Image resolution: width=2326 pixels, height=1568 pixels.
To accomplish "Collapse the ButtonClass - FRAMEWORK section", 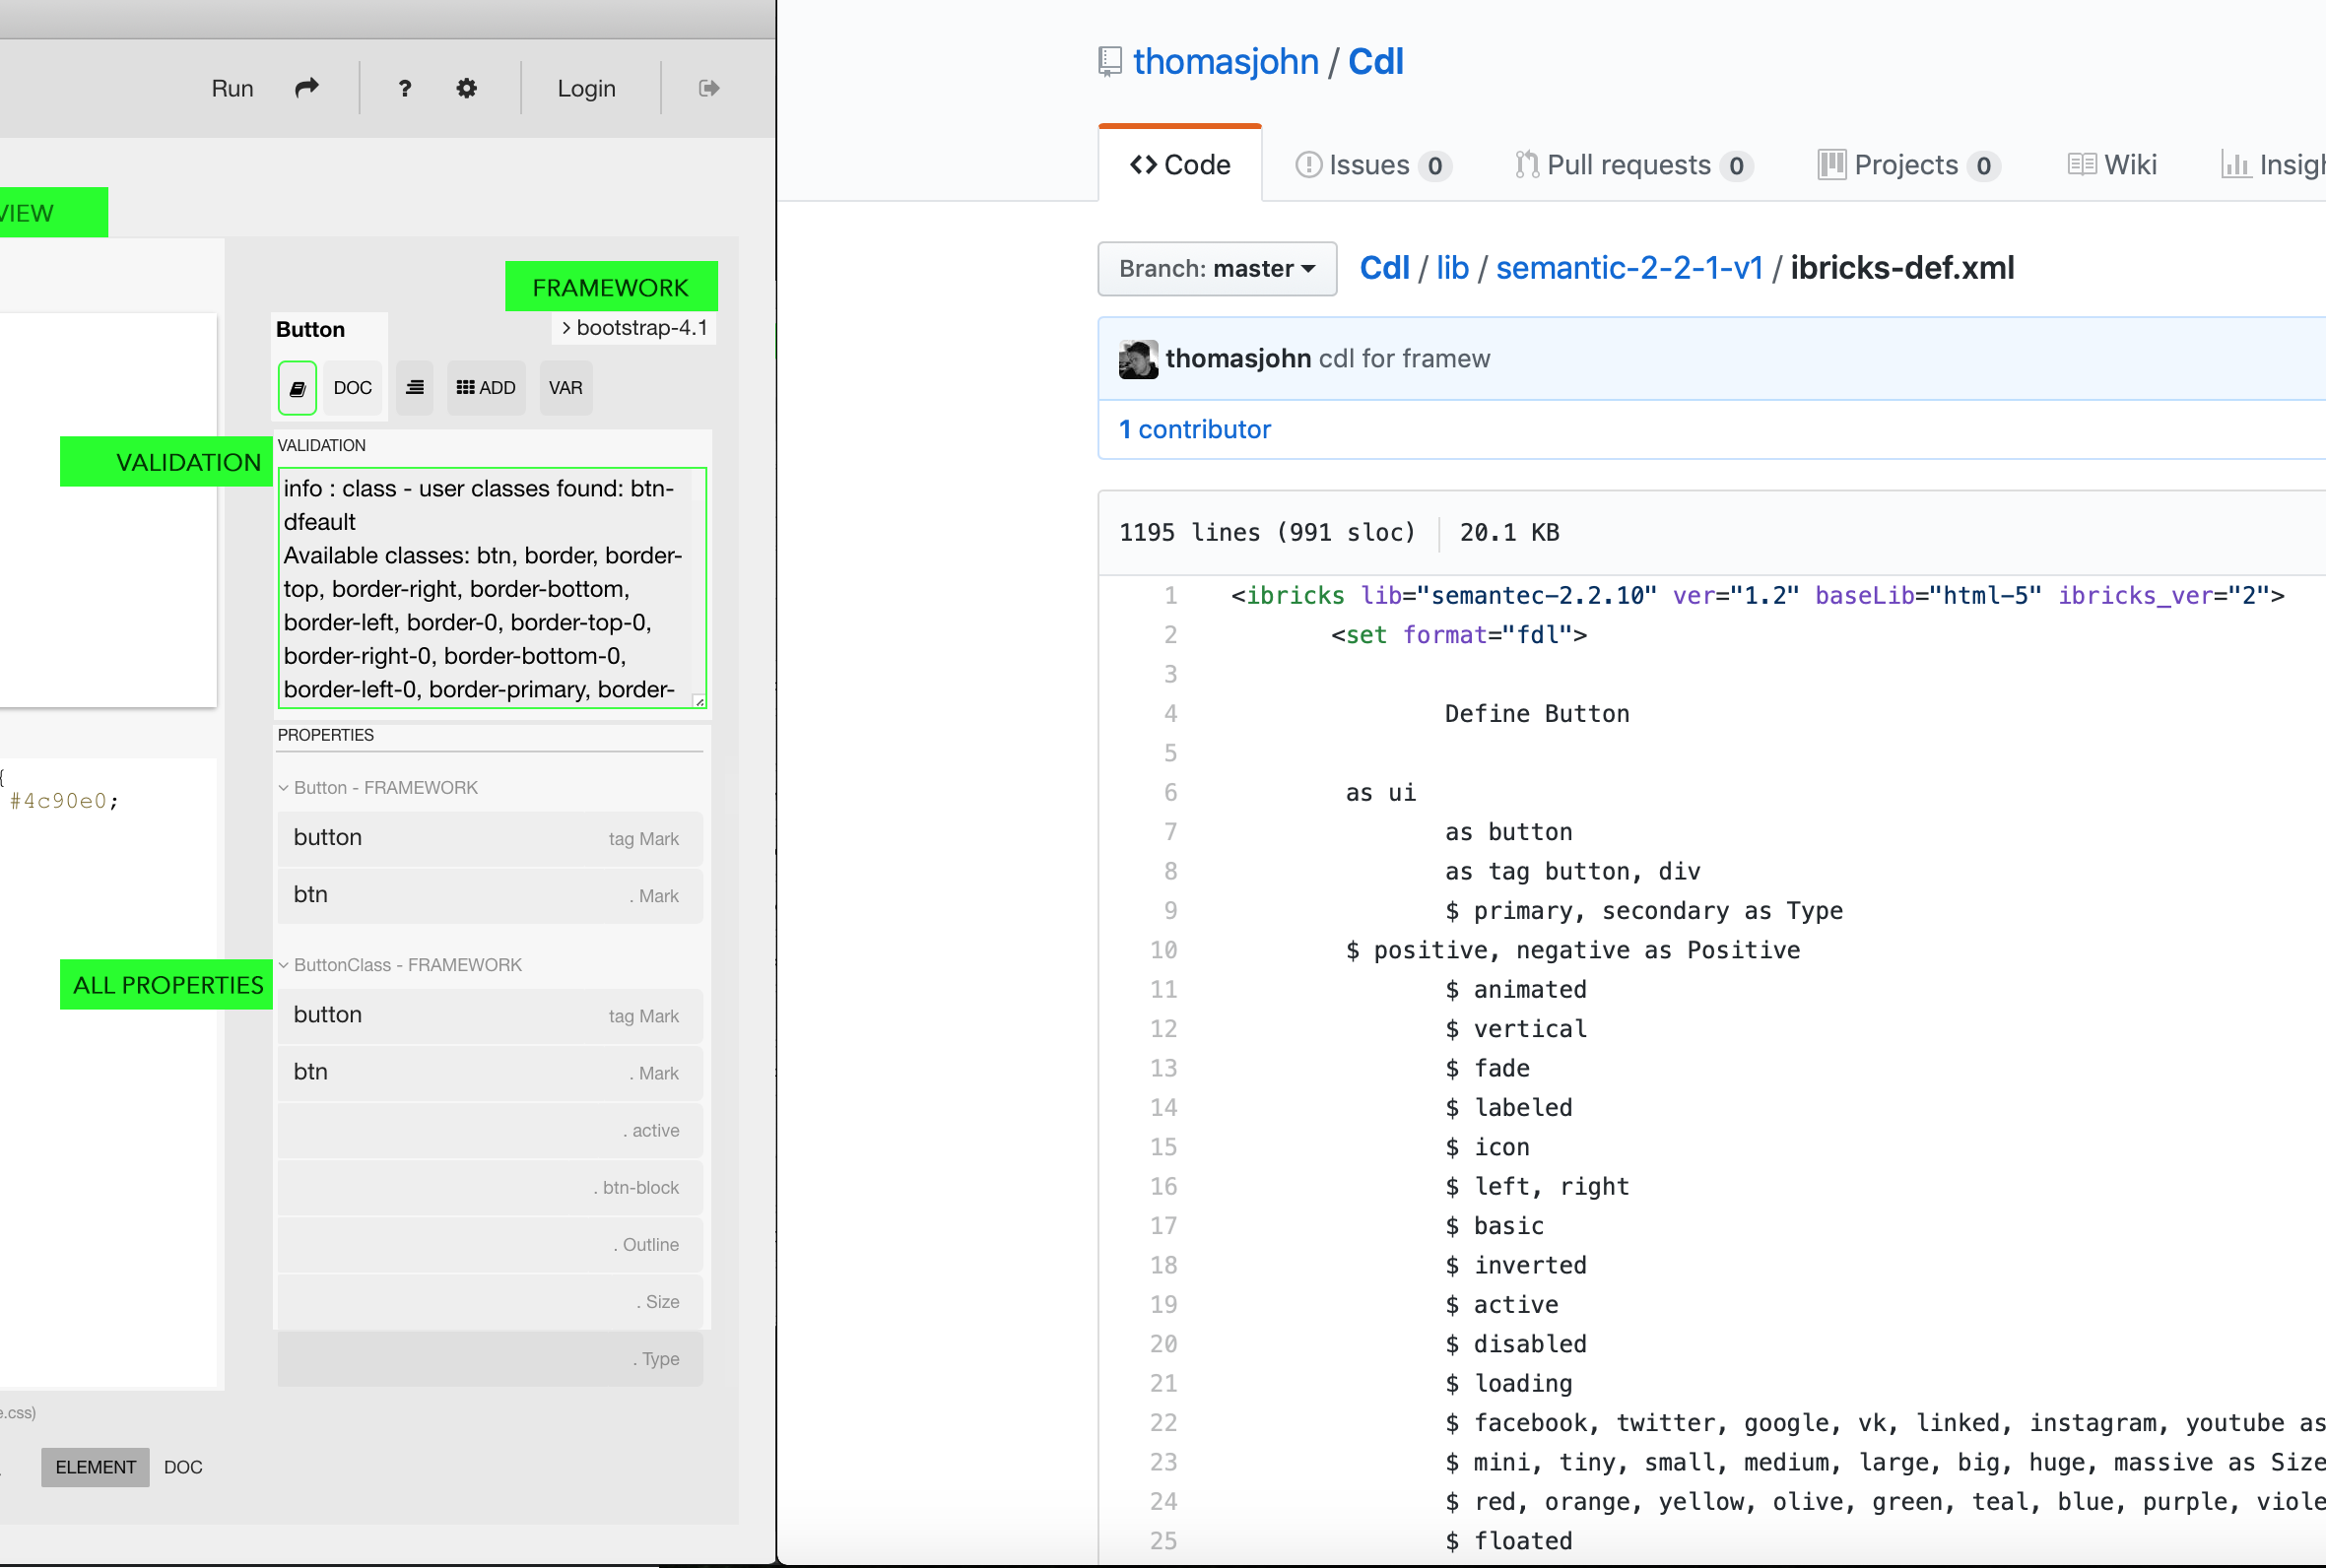I will point(284,964).
